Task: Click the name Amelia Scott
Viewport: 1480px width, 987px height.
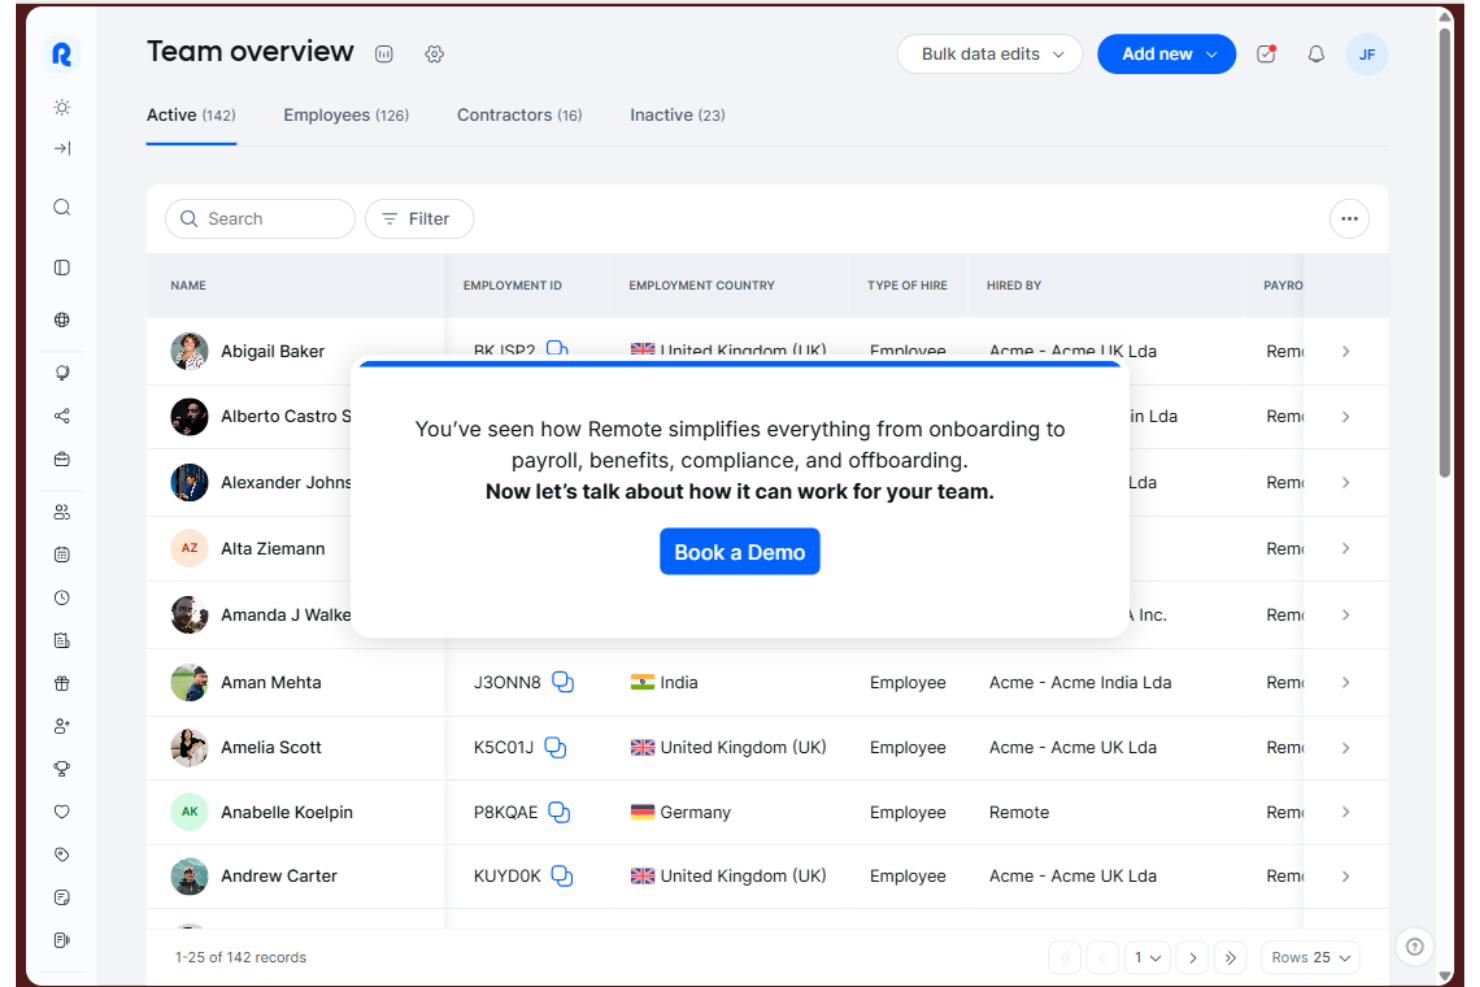Action: [271, 748]
